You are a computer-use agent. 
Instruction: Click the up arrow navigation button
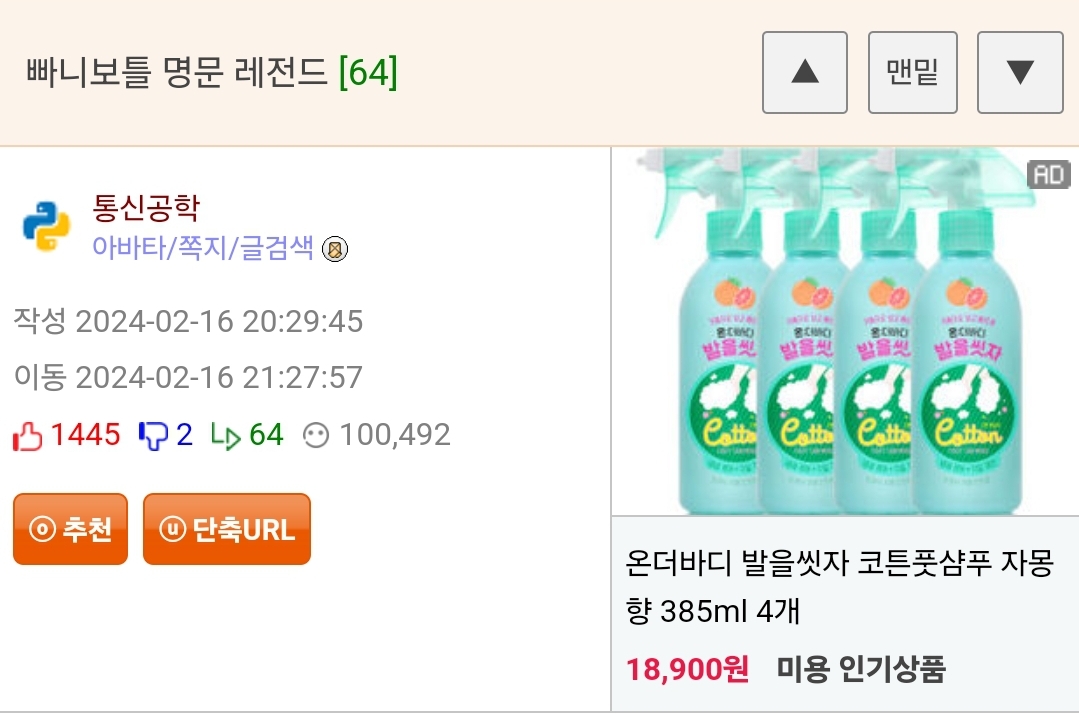805,72
